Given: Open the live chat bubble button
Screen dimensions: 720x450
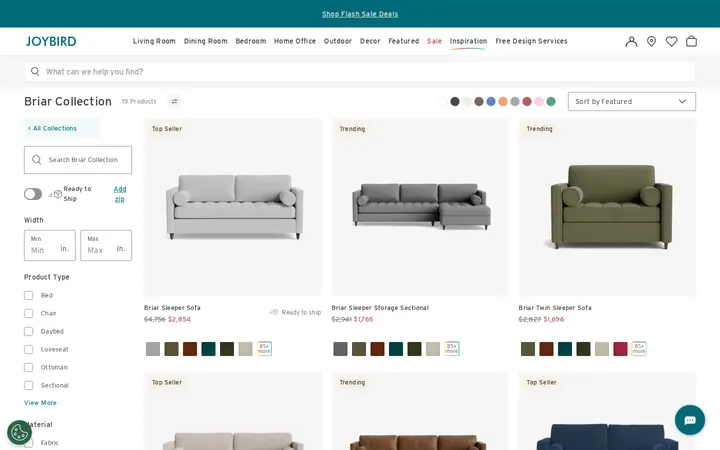Looking at the screenshot, I should (x=690, y=420).
